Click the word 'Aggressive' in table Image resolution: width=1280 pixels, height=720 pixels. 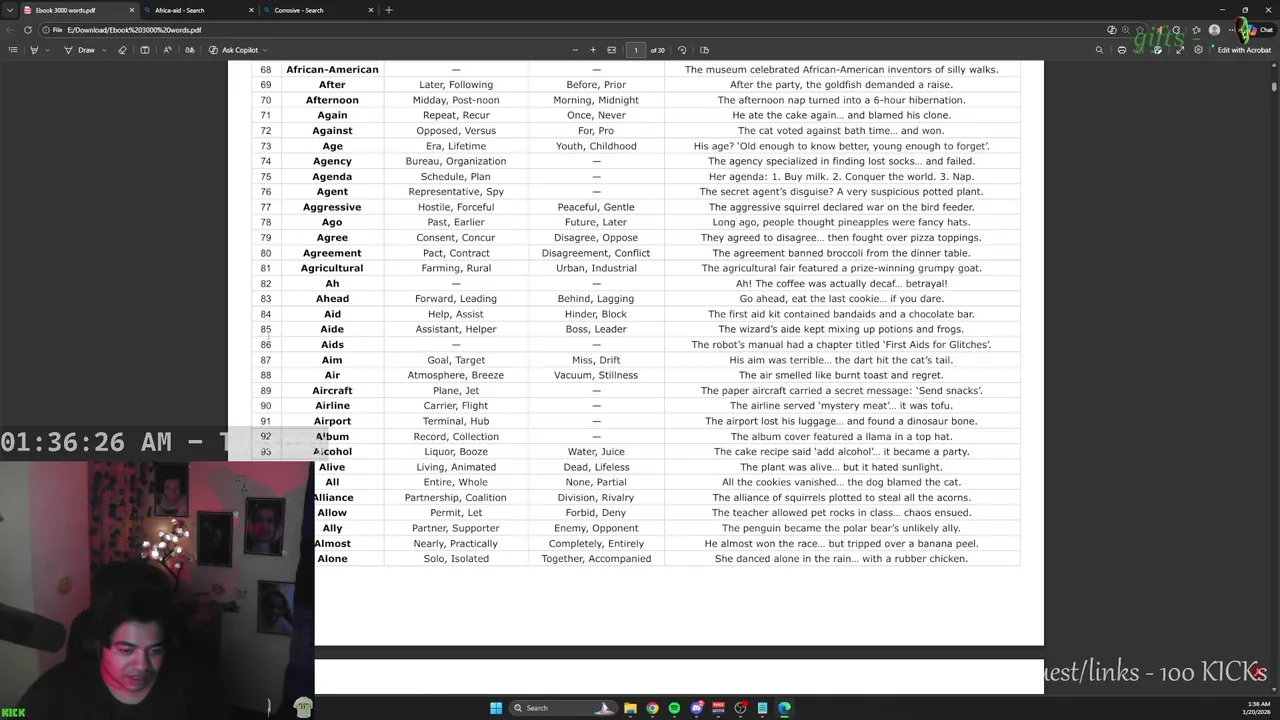coord(332,207)
